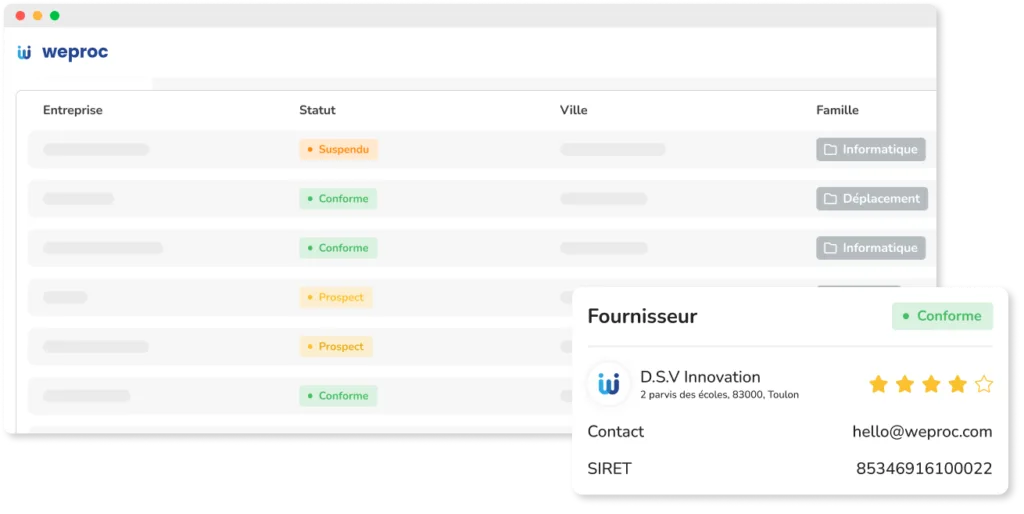Click the first Prospect status badge
Screen dimensions: 1024x514
pyautogui.click(x=336, y=297)
